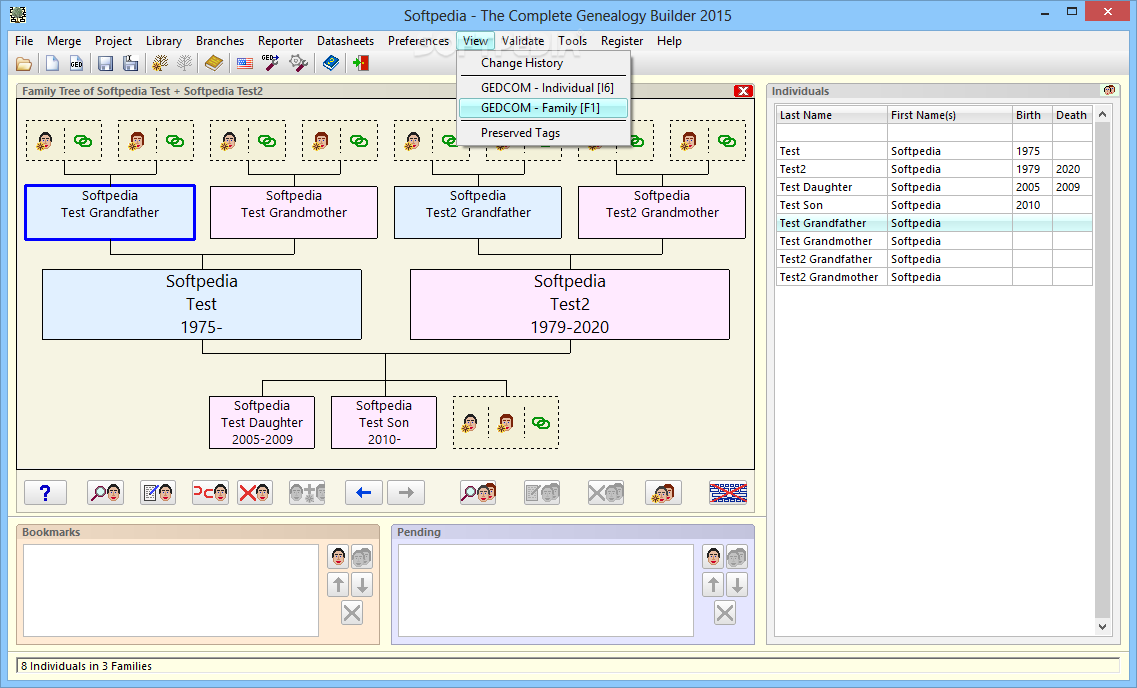This screenshot has width=1137, height=688.
Task: Click the Pending remove X button
Action: tap(724, 613)
